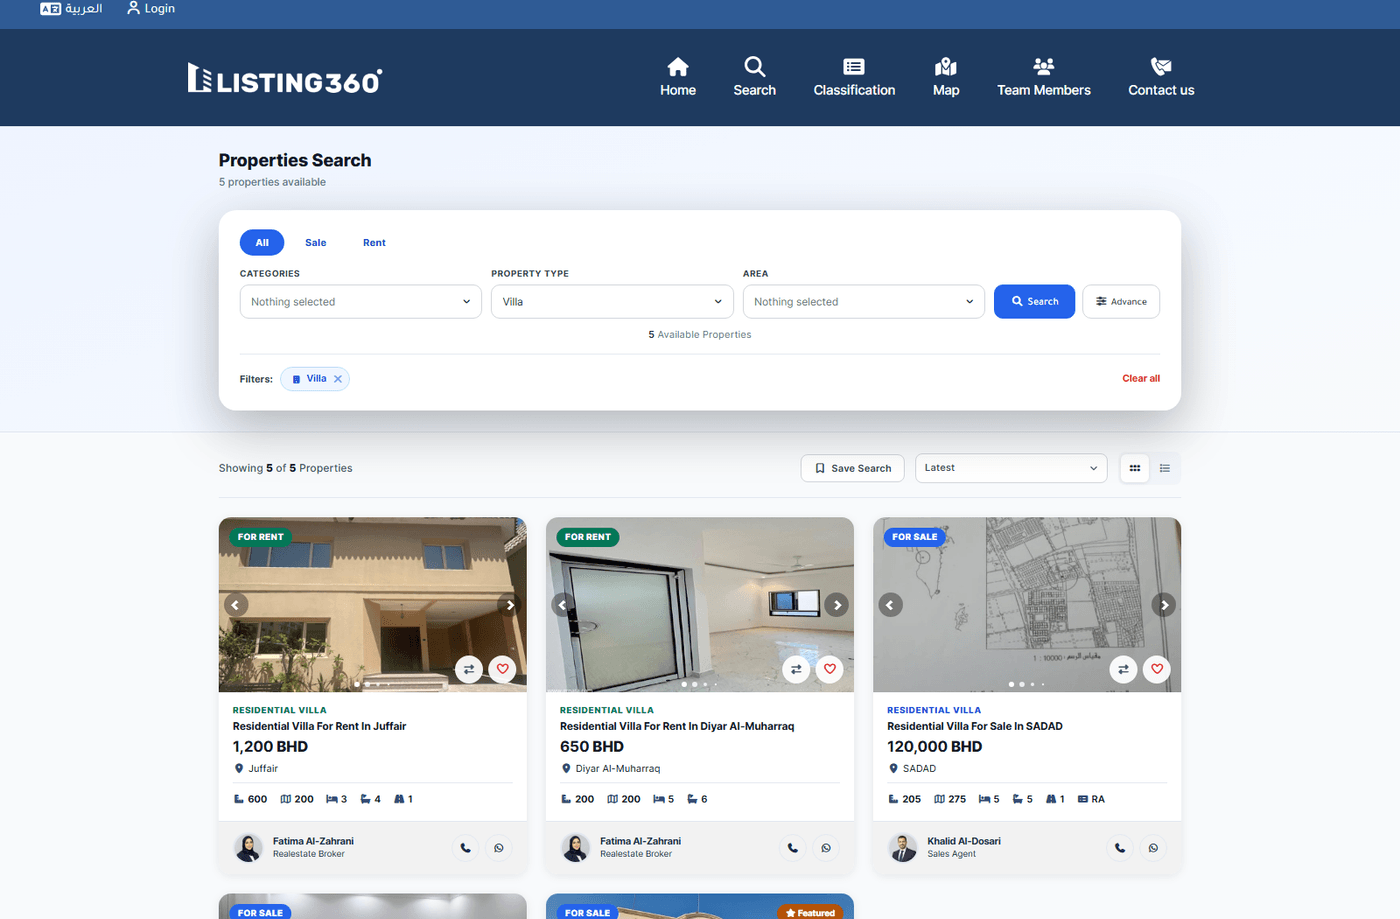The height and width of the screenshot is (919, 1400).
Task: Open Property Type dropdown showing Villa
Action: click(612, 302)
